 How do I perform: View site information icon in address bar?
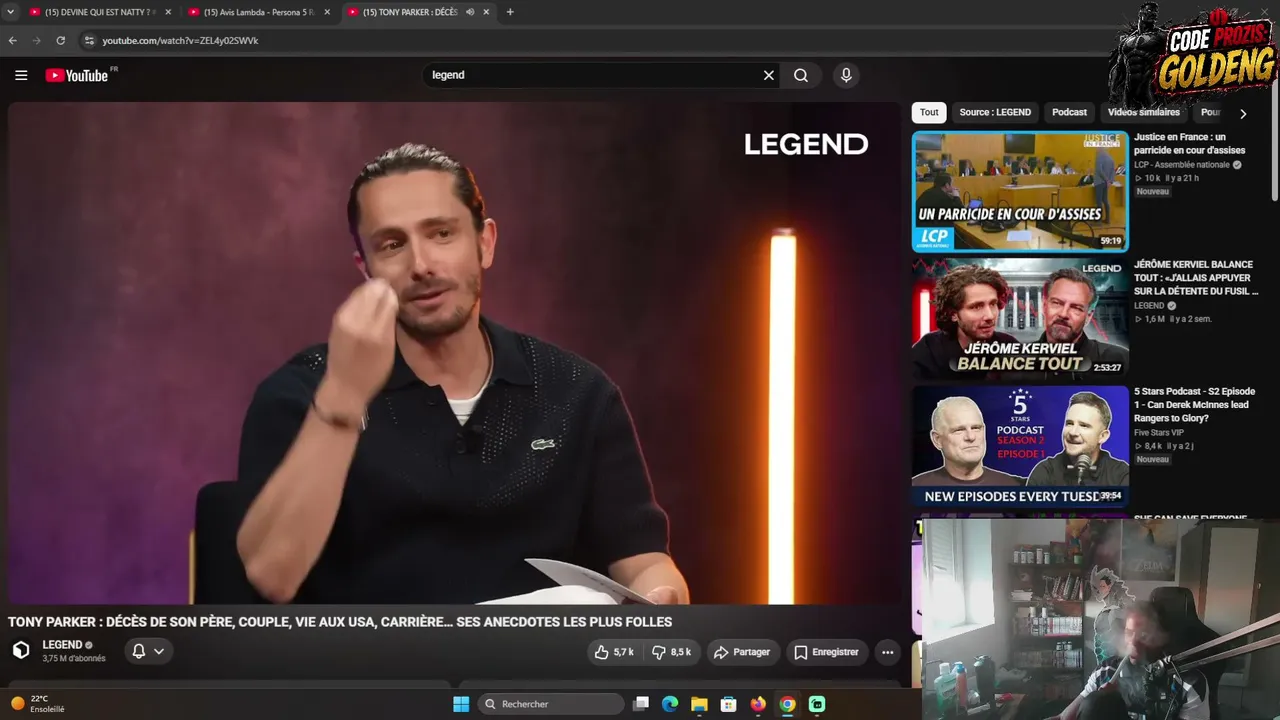point(89,40)
